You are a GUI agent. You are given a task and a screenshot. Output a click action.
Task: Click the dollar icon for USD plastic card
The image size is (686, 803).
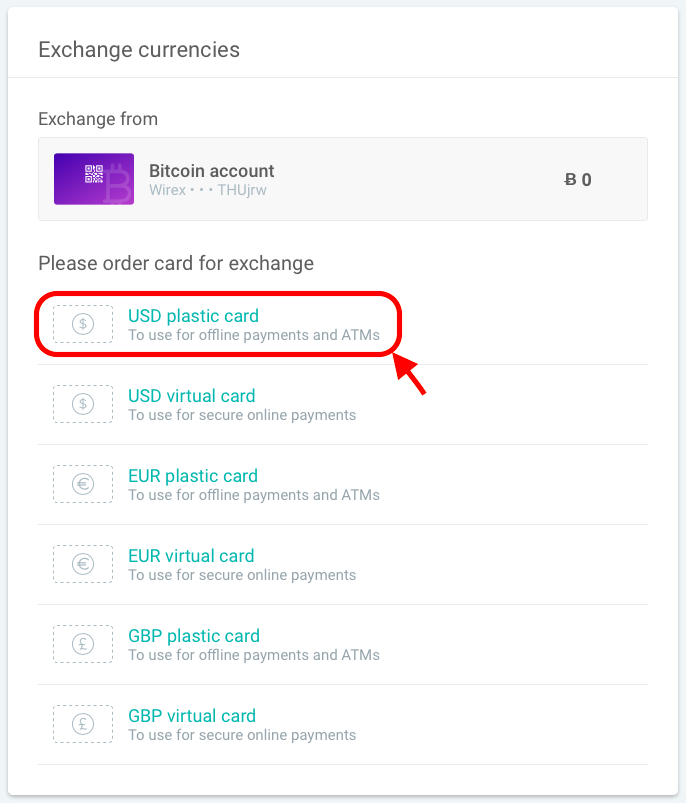tap(83, 324)
